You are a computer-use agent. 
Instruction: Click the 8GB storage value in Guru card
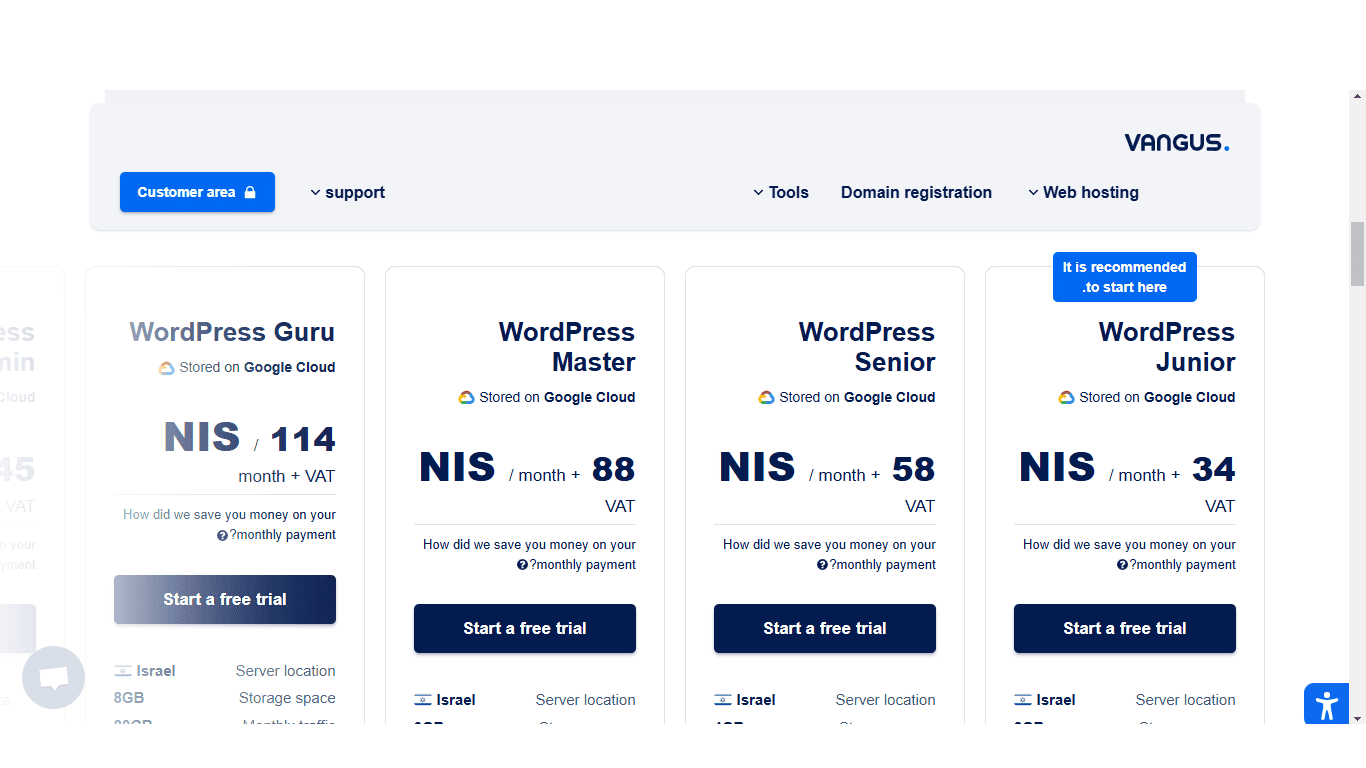pyautogui.click(x=129, y=698)
